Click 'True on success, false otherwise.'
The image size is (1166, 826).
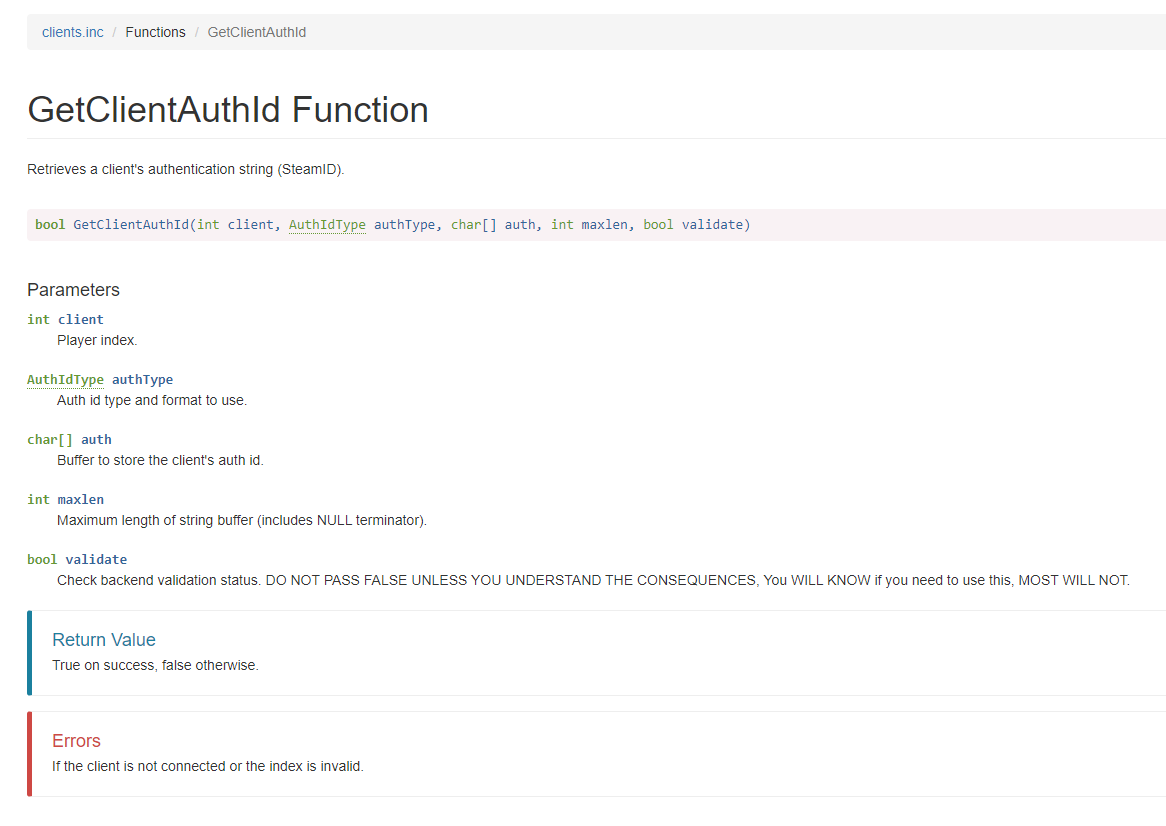click(155, 665)
